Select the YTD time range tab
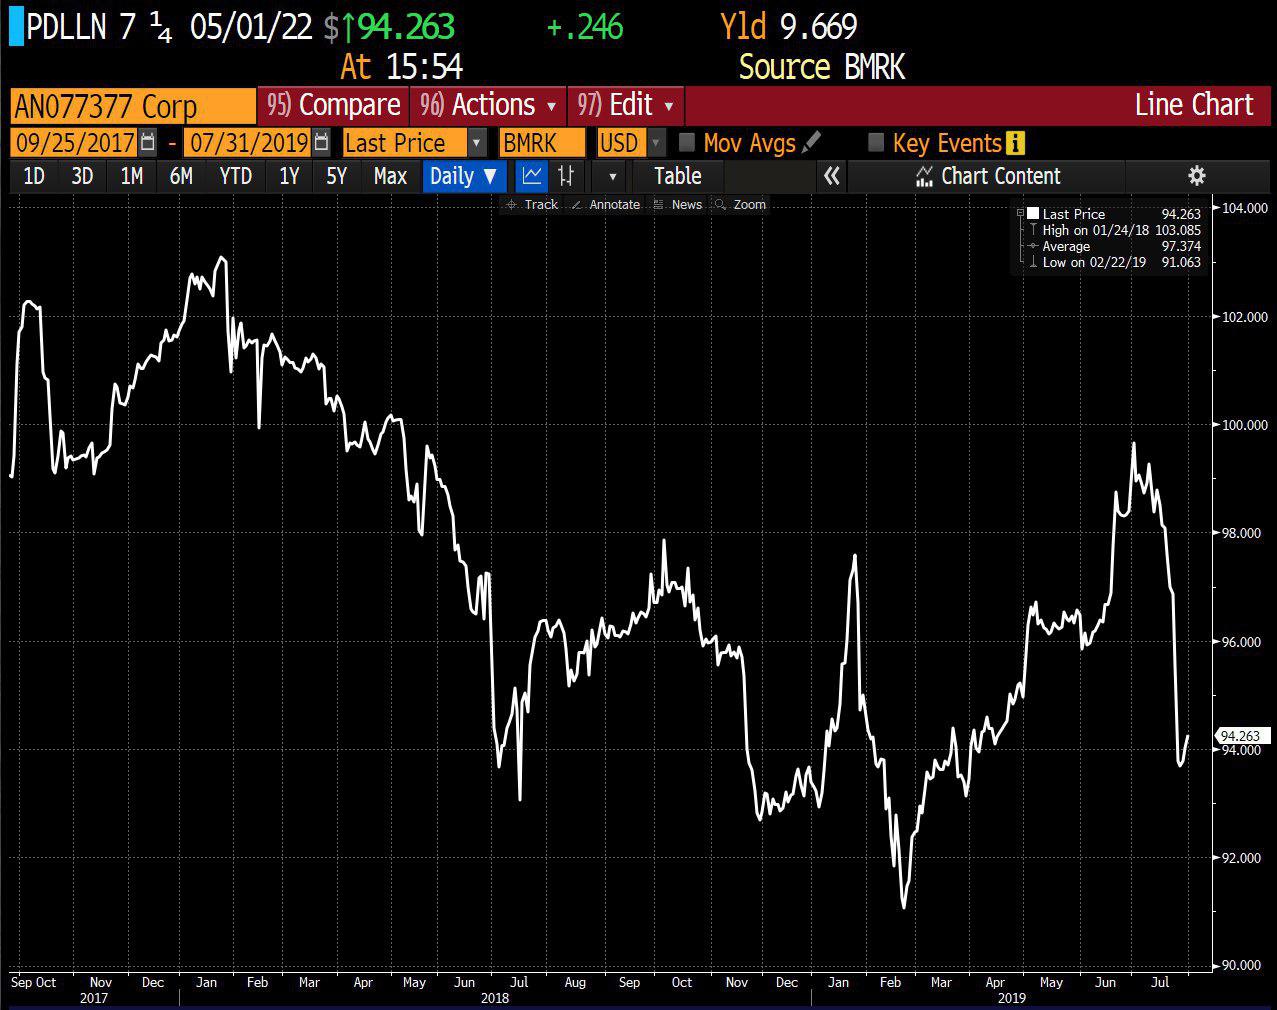The width and height of the screenshot is (1277, 1010). 235,176
